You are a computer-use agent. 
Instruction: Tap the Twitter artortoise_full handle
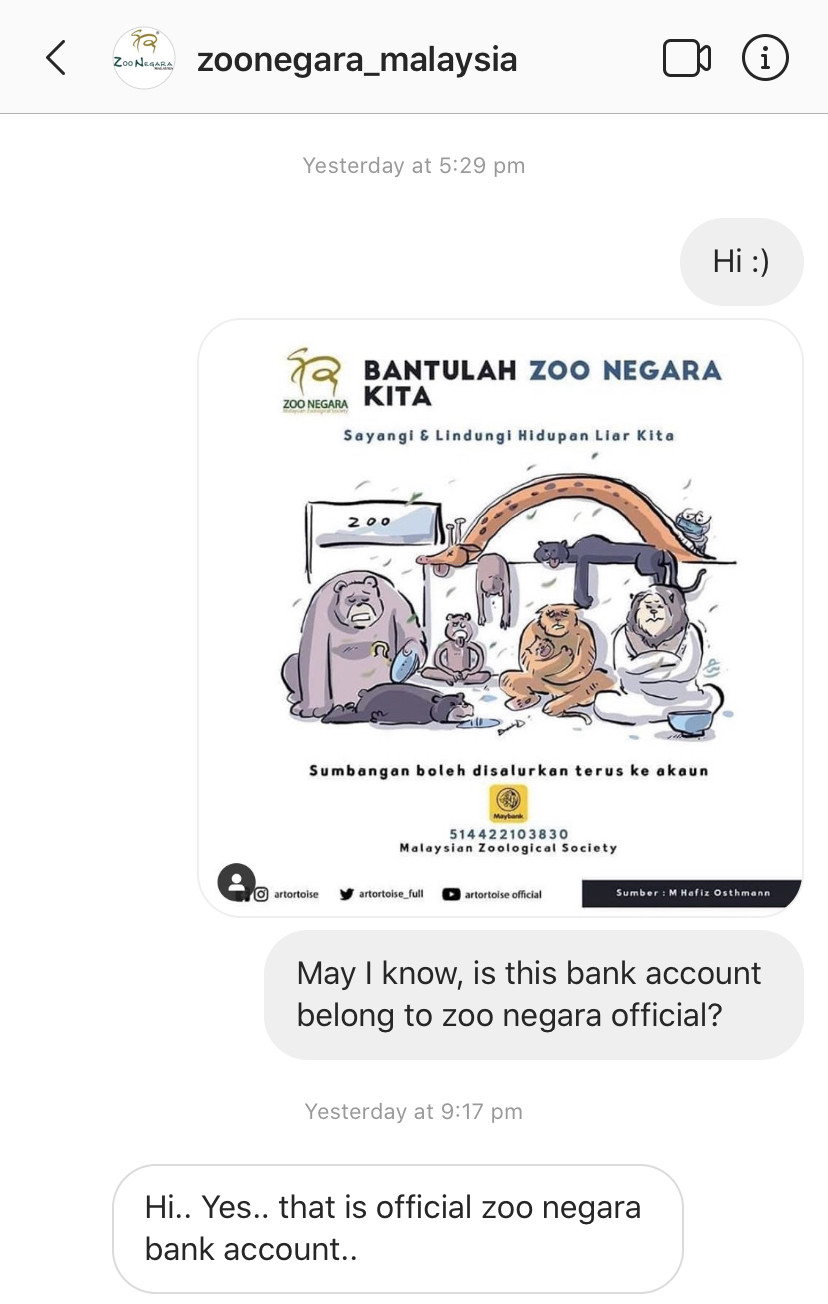(x=382, y=894)
